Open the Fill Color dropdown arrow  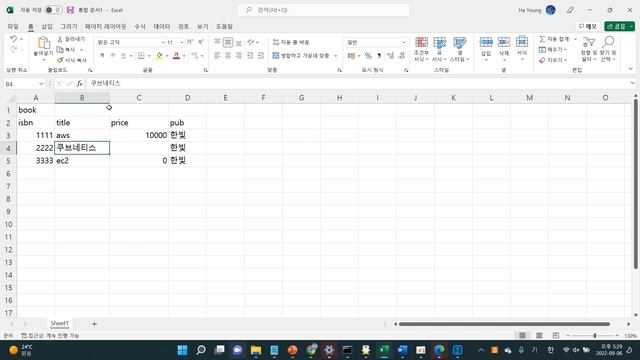(167, 56)
